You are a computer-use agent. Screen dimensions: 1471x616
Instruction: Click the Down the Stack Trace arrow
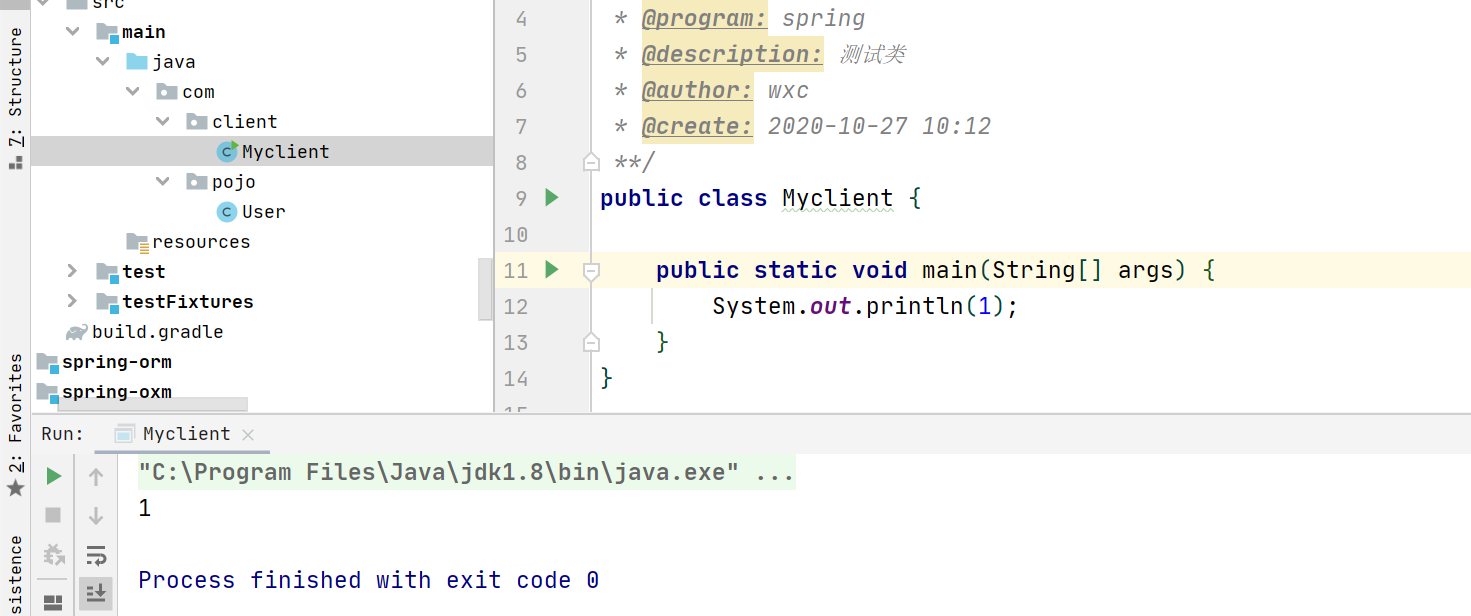[96, 515]
